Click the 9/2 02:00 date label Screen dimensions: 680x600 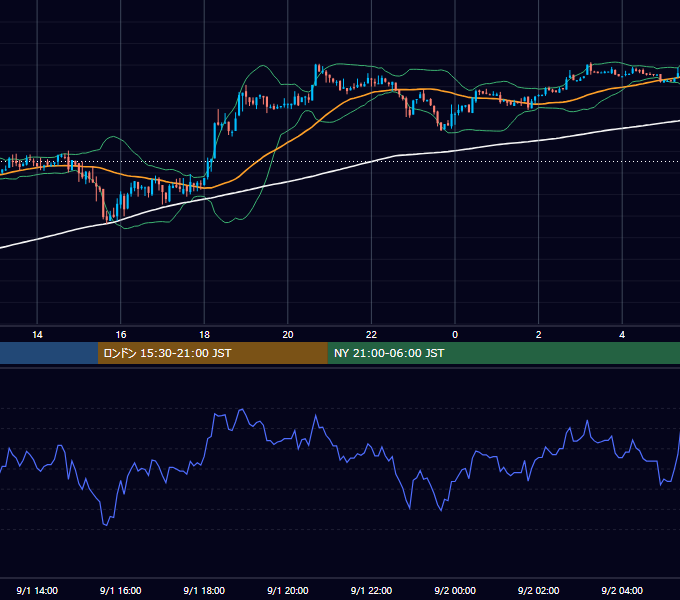(539, 590)
